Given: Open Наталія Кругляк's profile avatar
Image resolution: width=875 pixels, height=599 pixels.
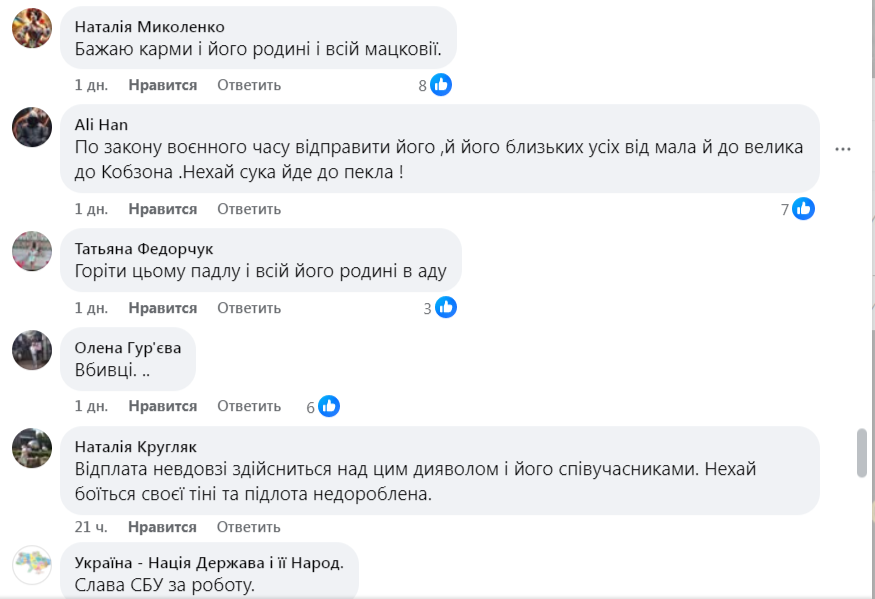Looking at the screenshot, I should (x=32, y=448).
